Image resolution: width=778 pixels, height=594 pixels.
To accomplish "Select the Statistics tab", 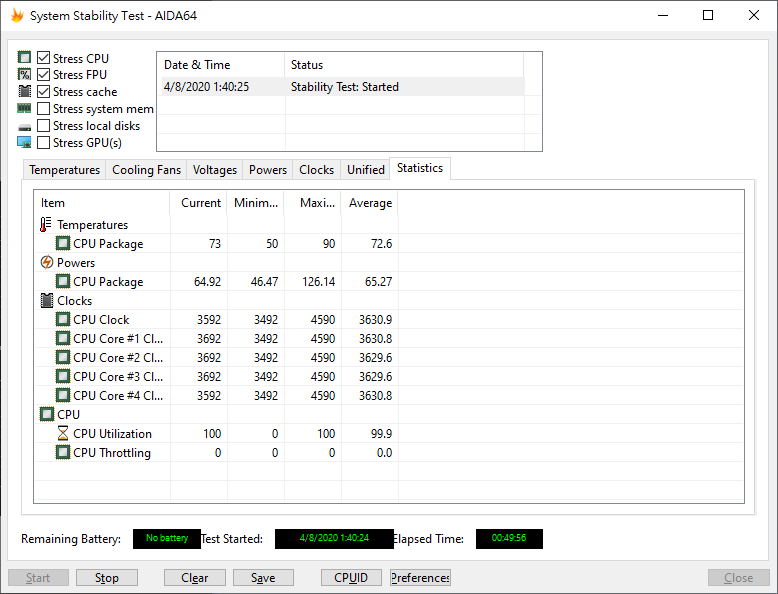I will point(420,168).
